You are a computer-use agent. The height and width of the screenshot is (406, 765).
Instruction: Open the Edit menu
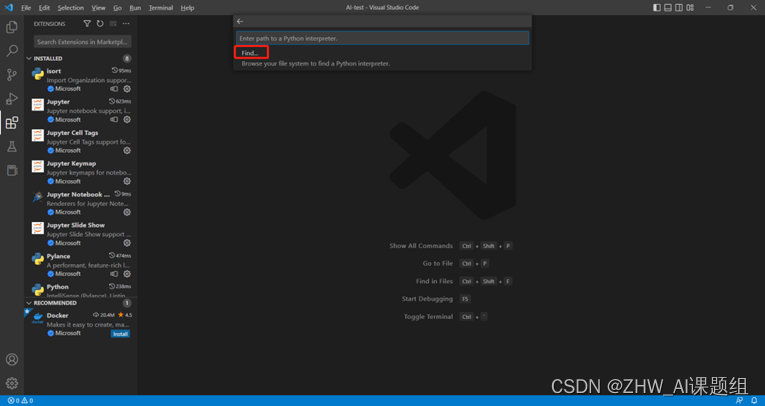point(44,8)
